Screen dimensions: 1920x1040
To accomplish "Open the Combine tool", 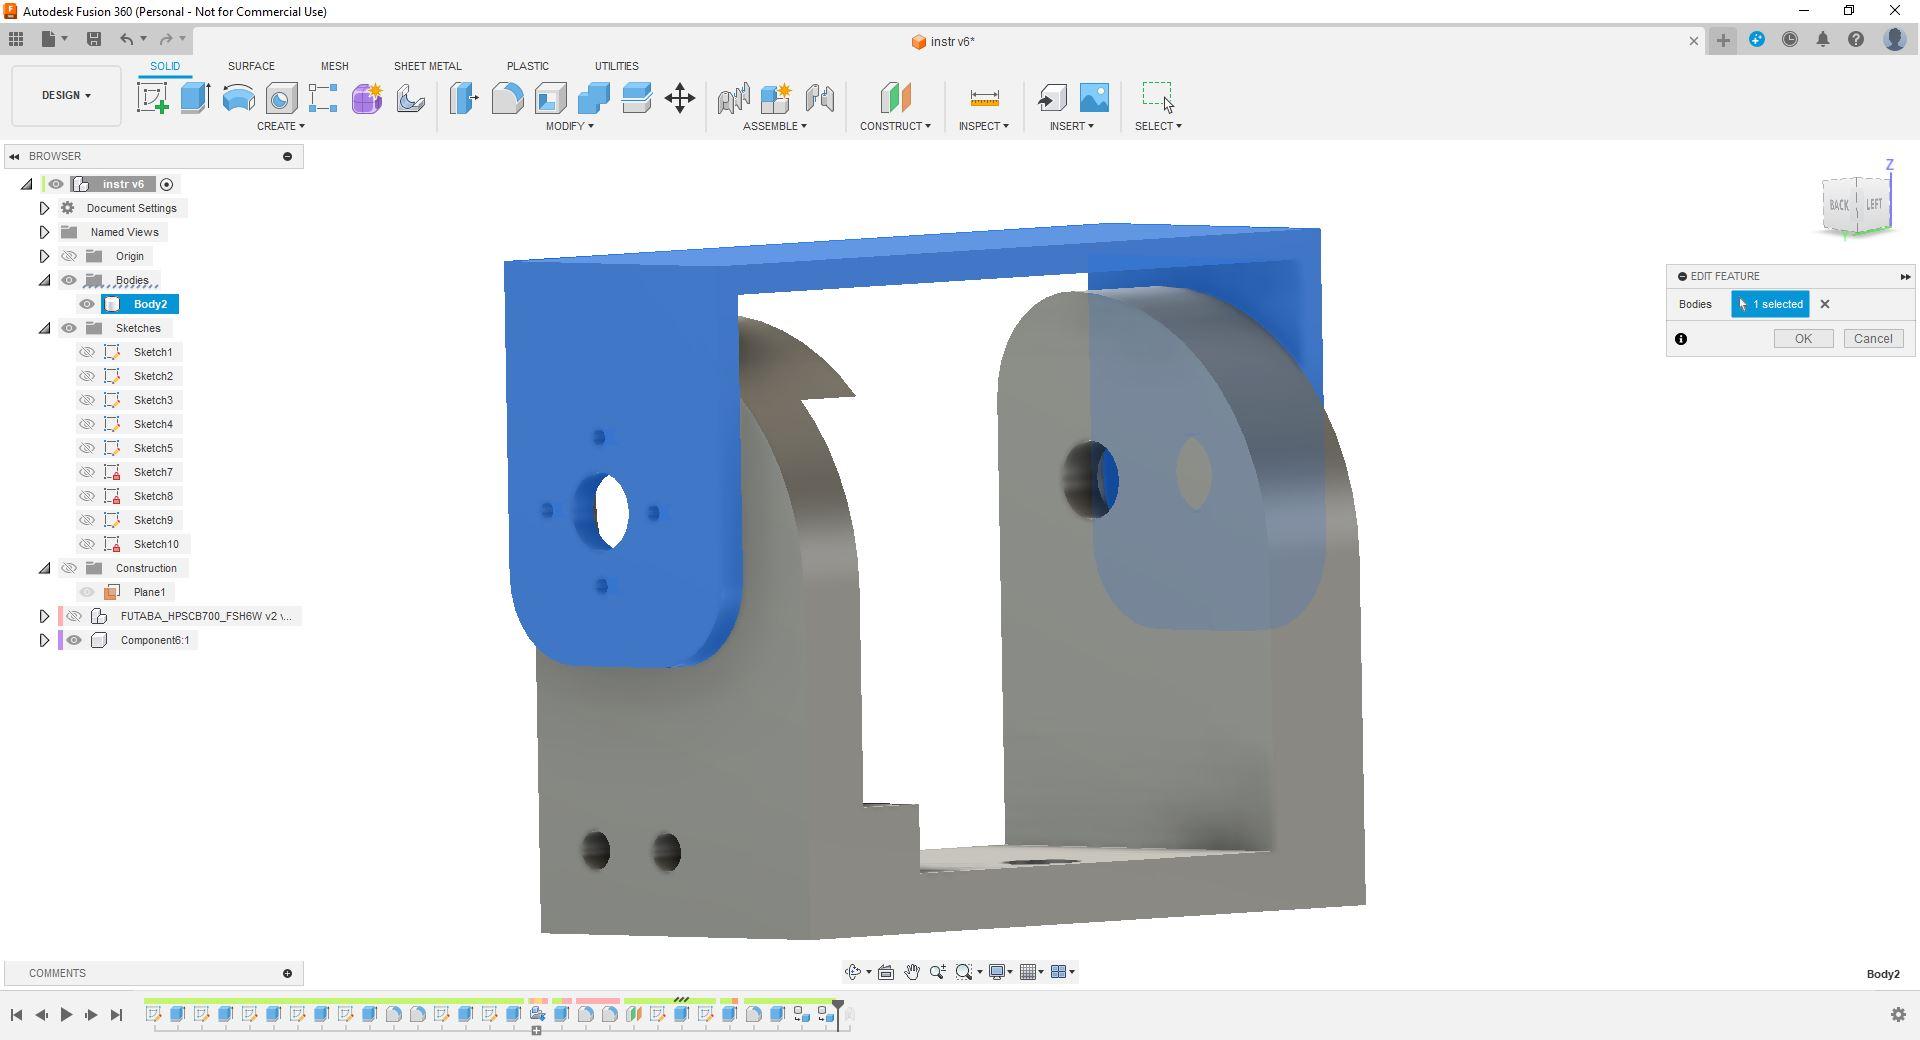I will pos(593,98).
